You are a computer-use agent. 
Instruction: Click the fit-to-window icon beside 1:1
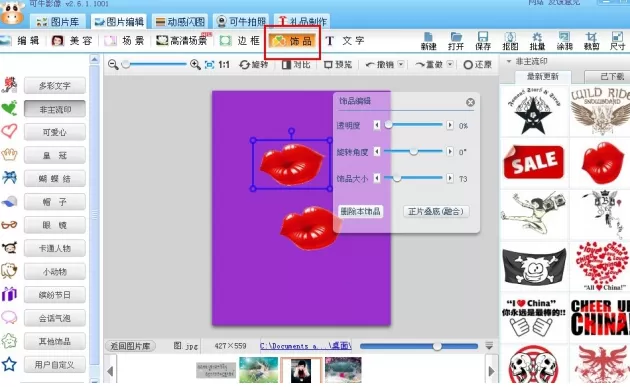click(209, 65)
